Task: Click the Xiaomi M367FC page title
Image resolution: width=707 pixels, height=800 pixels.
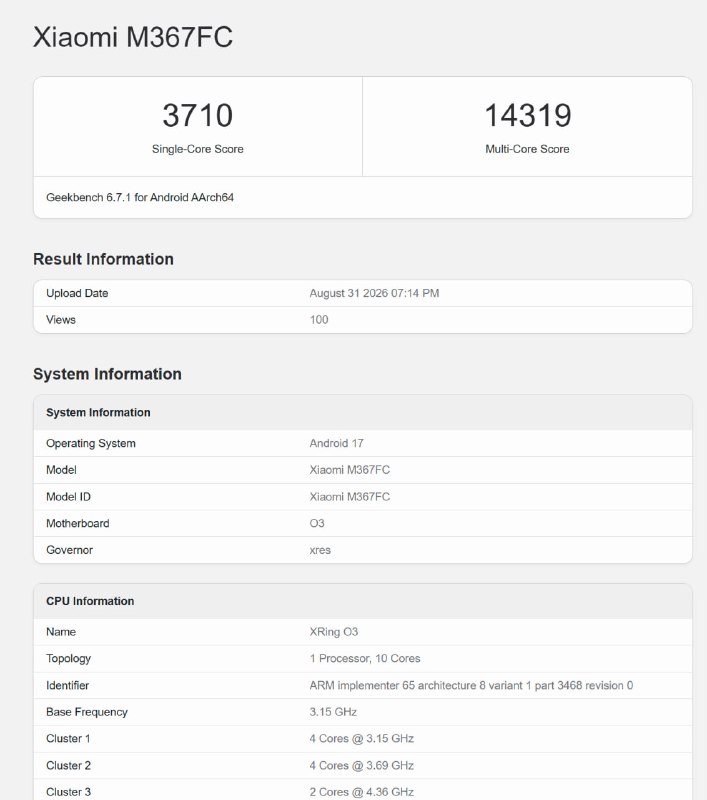Action: [x=133, y=37]
